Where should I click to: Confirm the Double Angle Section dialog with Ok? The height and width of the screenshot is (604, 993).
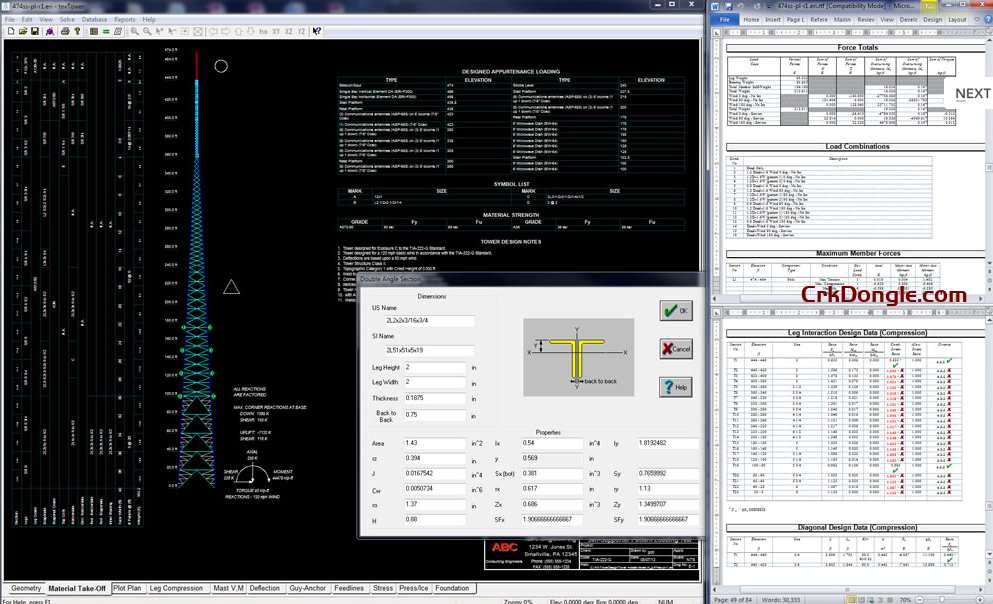pyautogui.click(x=675, y=310)
